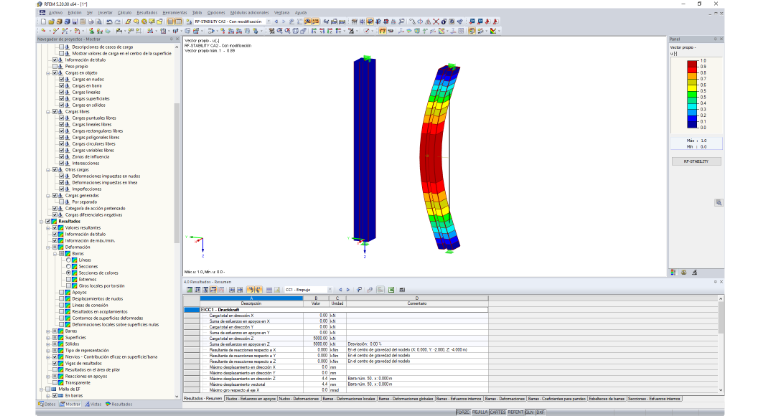The image size is (760, 416).
Task: Expand the Superficies results node
Action: coord(48,337)
